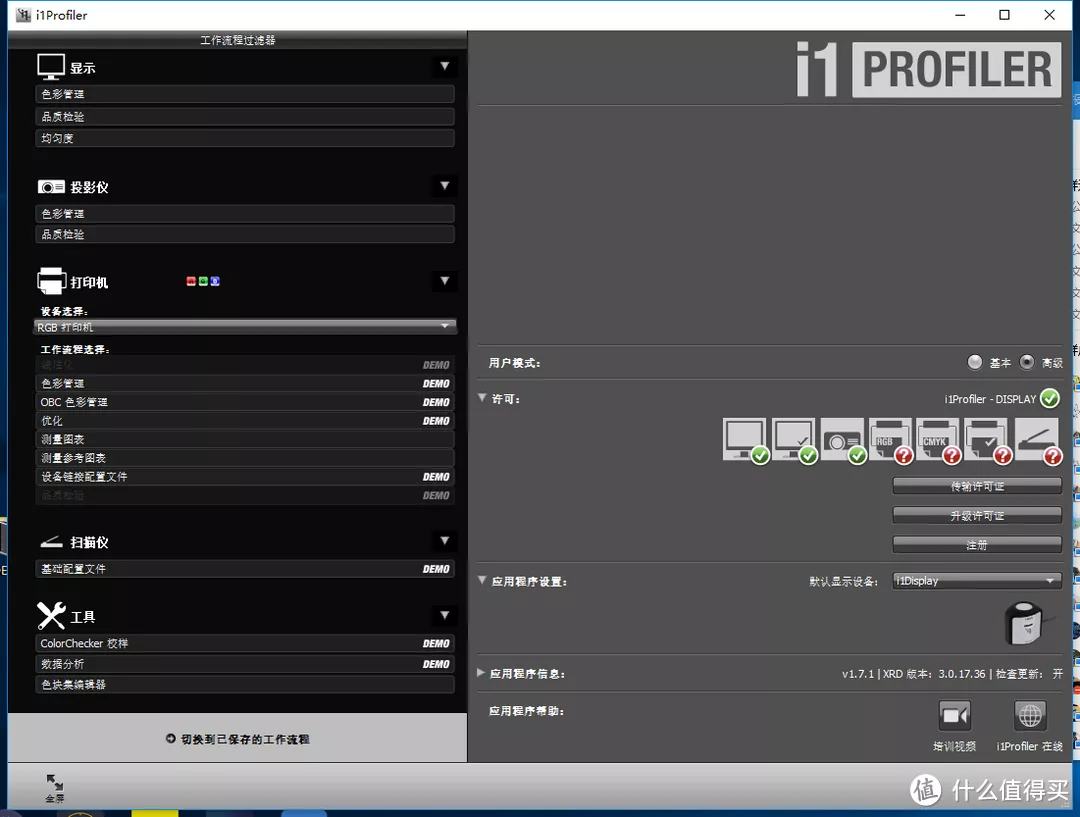
Task: Open the training videos camera icon
Action: click(x=955, y=716)
